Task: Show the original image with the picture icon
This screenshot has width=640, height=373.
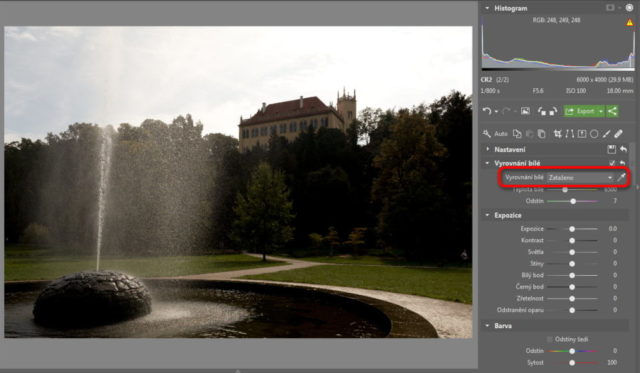Action: tap(525, 111)
